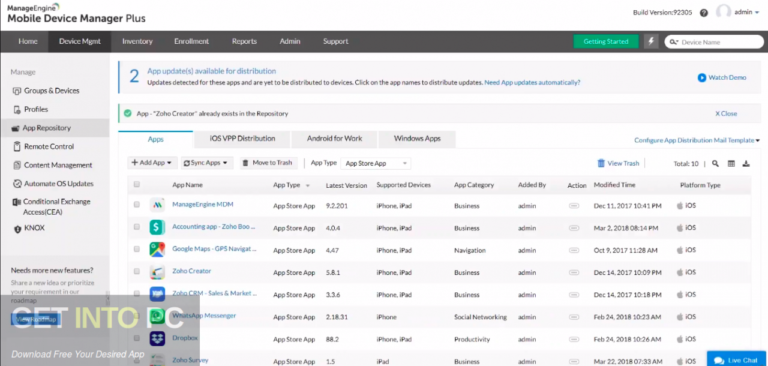Viewport: 768px width, 366px height.
Task: Click the export download icon
Action: [x=746, y=164]
